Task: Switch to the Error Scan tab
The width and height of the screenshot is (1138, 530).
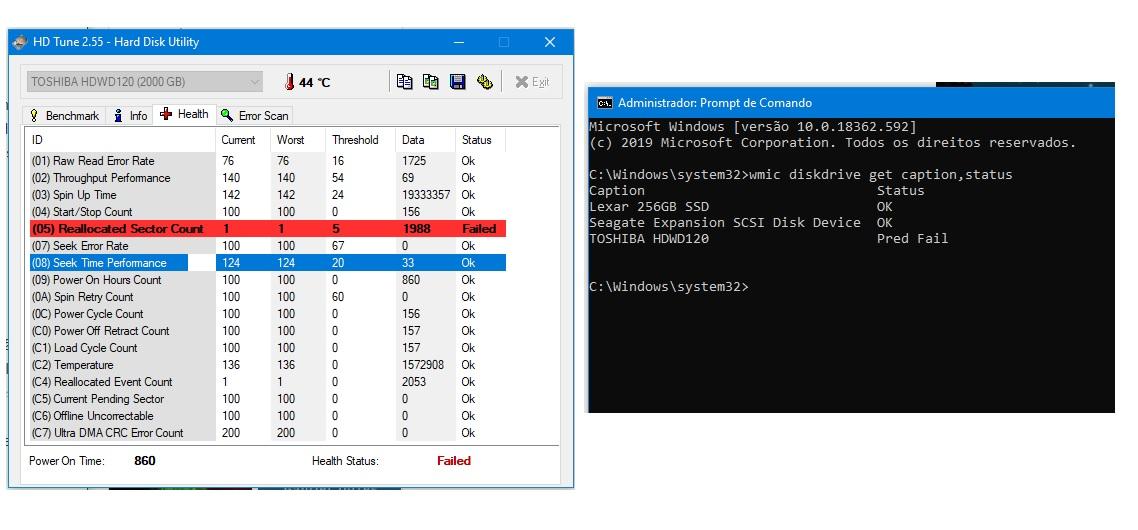Action: click(x=255, y=115)
